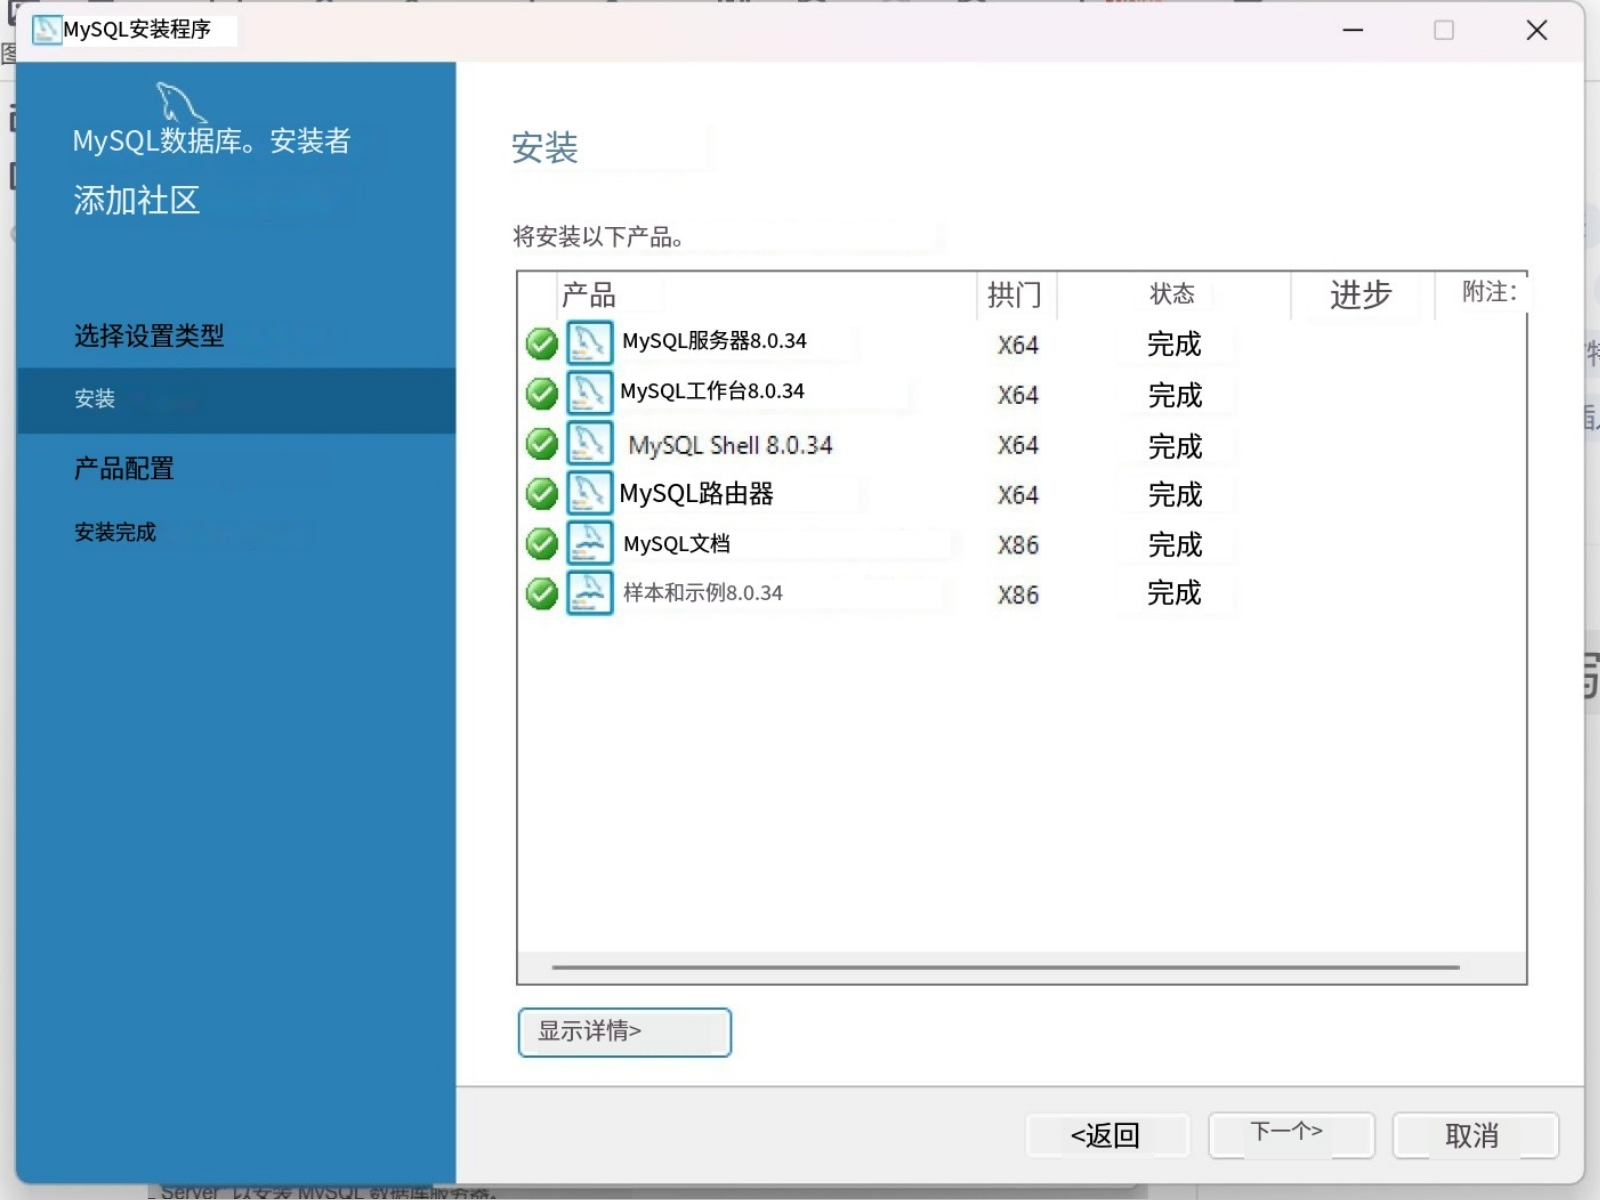1600x1200 pixels.
Task: Select the MySQL Shell 8.0.34 row text
Action: click(730, 445)
